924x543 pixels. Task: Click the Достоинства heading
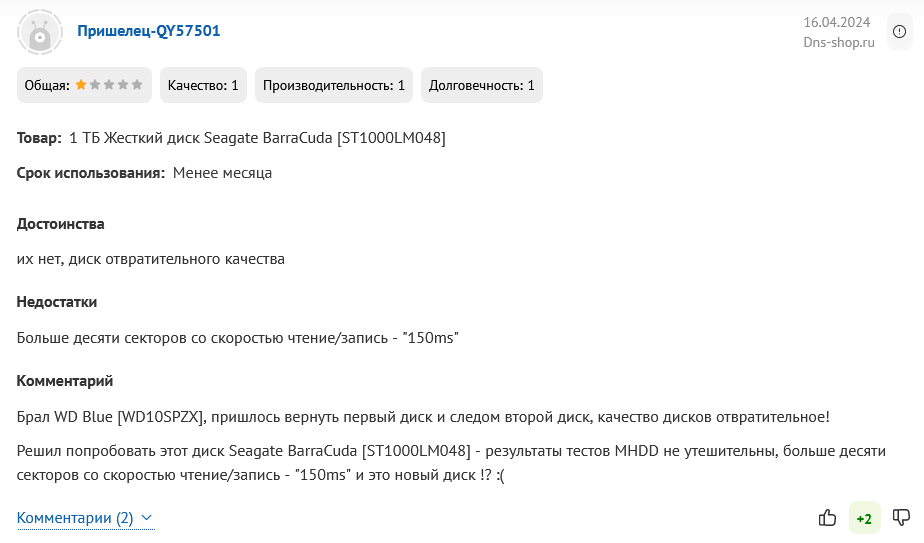60,224
